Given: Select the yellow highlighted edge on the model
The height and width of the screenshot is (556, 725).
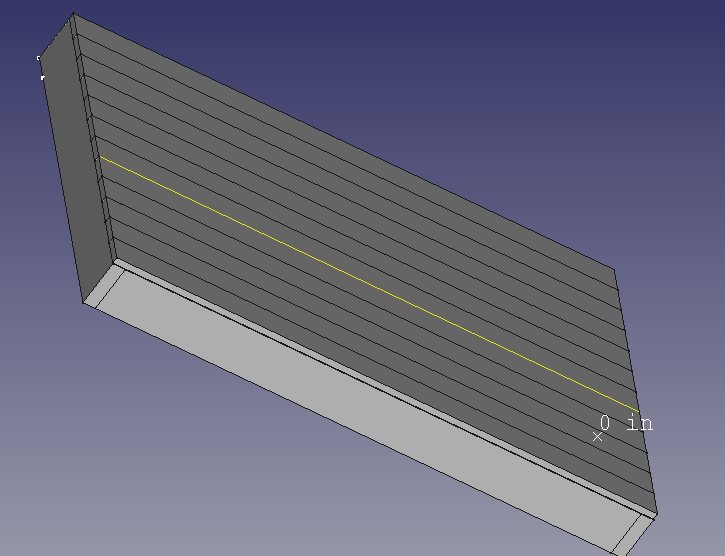Looking at the screenshot, I should point(369,284).
